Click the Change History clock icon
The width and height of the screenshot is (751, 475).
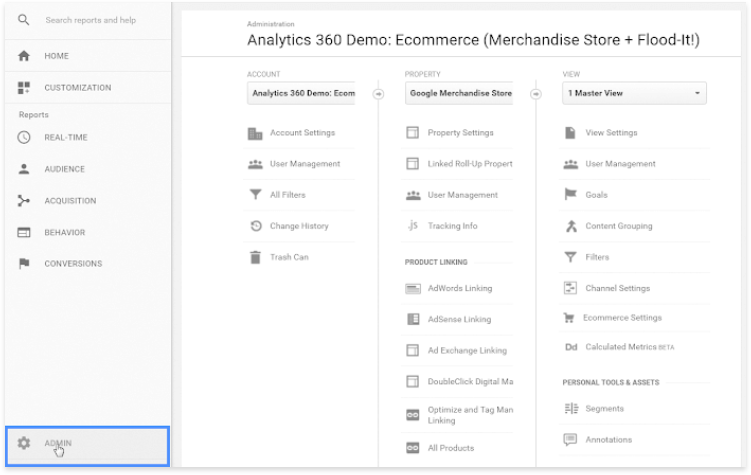pyautogui.click(x=255, y=226)
